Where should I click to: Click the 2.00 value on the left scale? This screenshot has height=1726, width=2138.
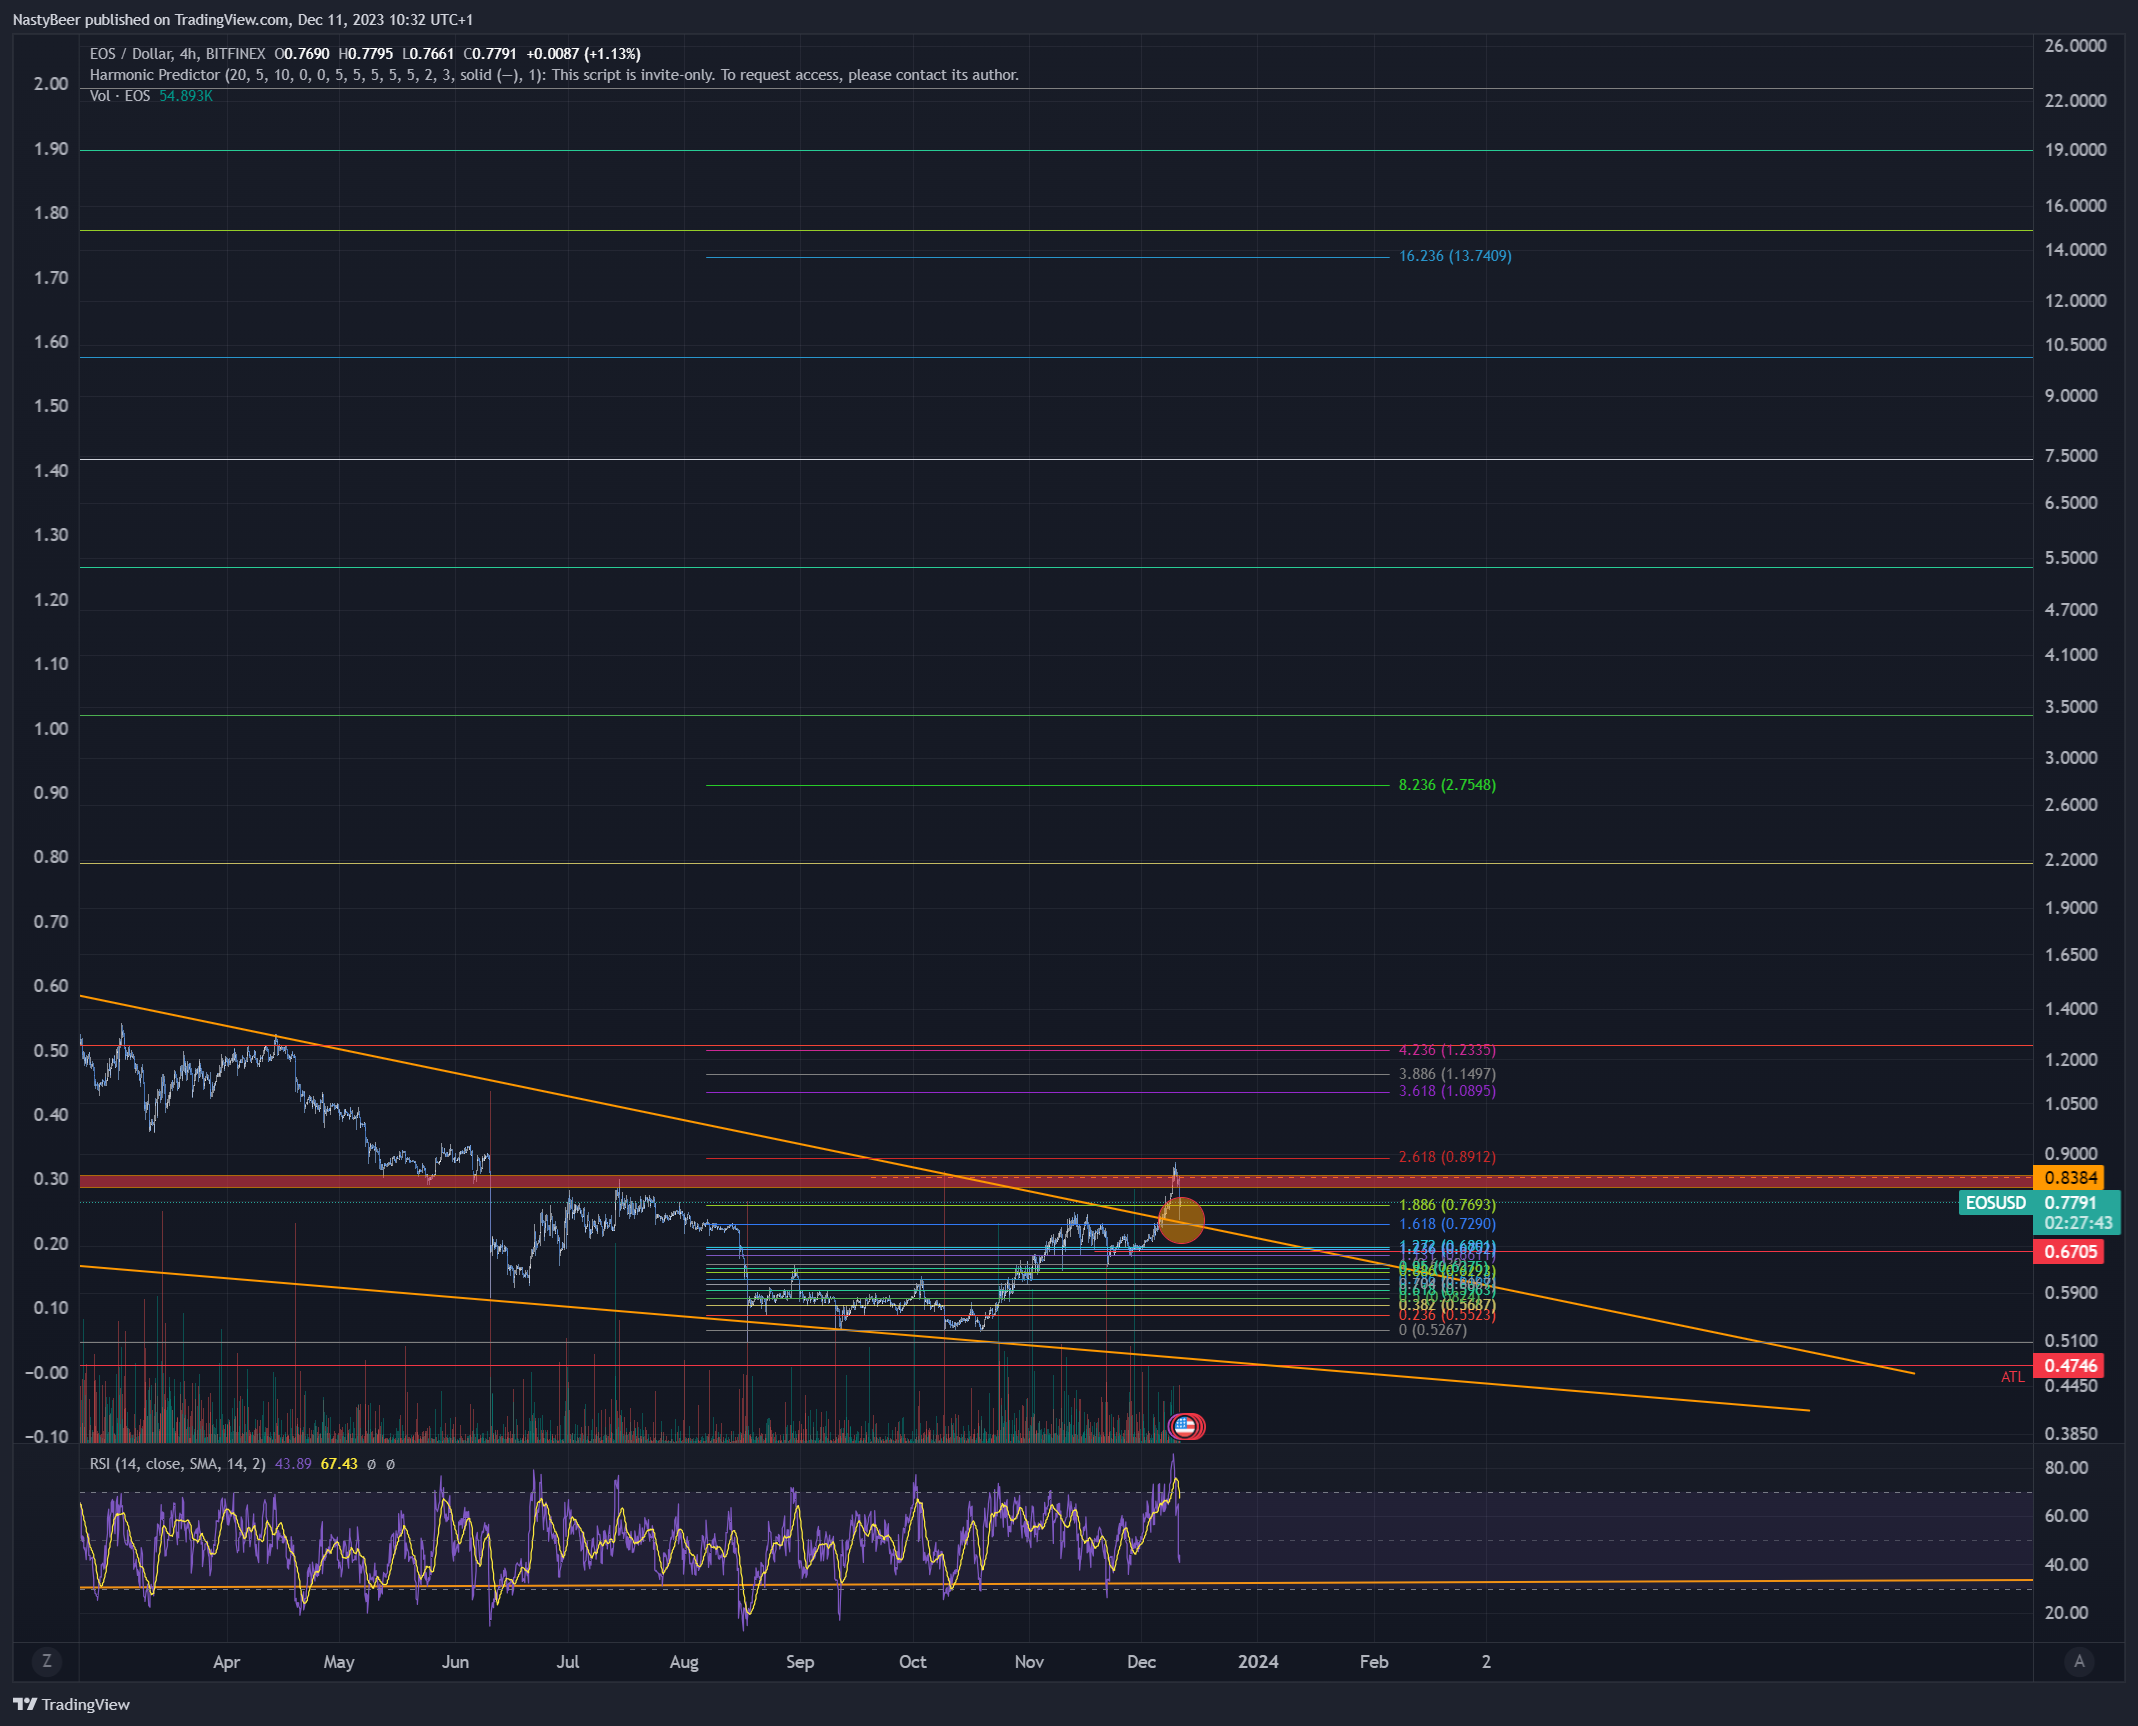click(x=51, y=84)
